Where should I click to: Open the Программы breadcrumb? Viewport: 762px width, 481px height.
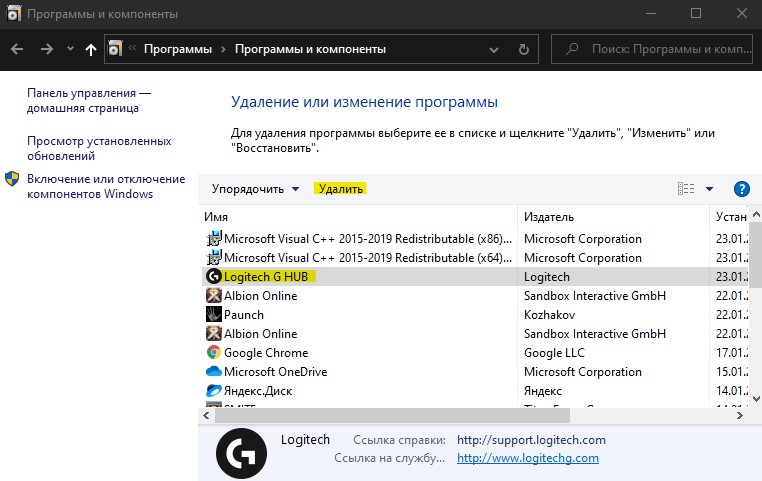pos(178,49)
